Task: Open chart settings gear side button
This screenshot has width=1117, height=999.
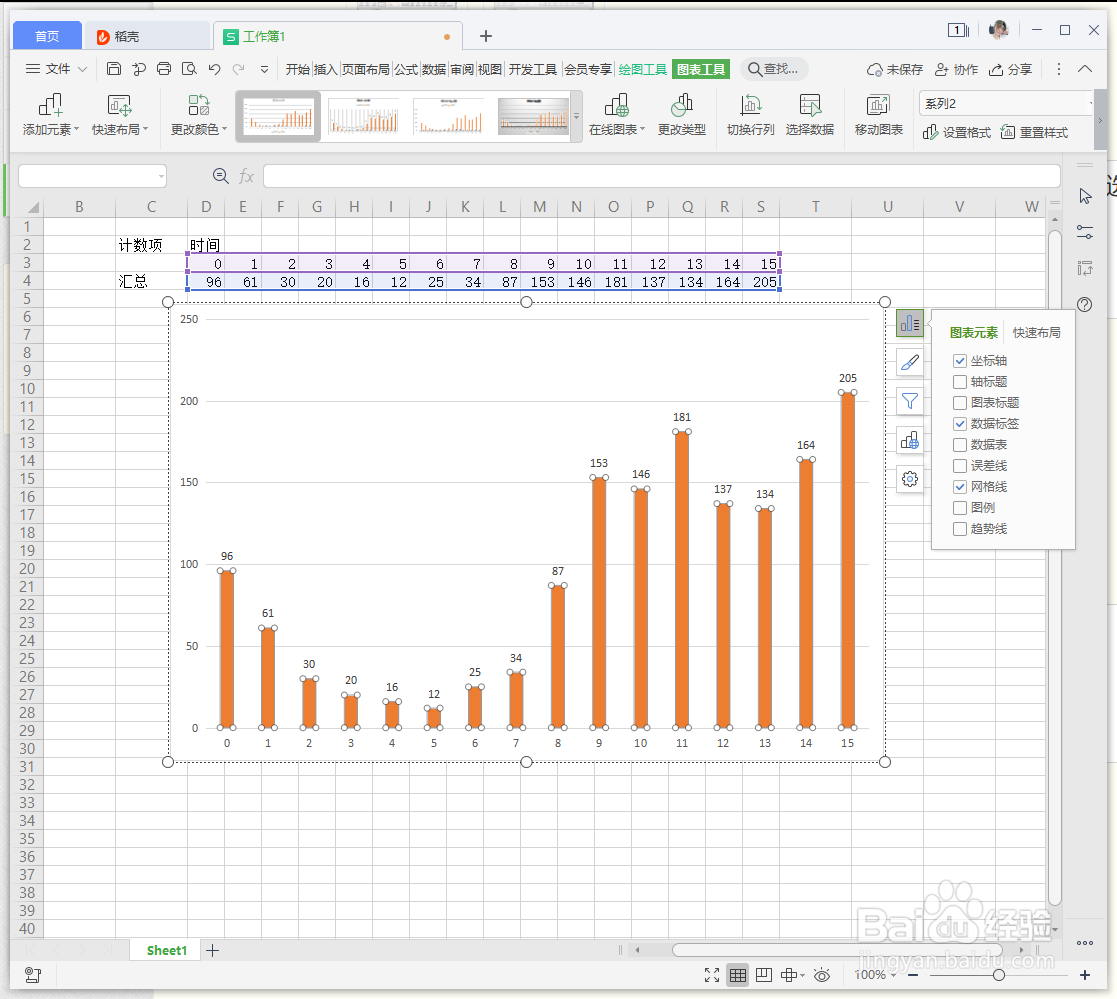Action: click(910, 479)
